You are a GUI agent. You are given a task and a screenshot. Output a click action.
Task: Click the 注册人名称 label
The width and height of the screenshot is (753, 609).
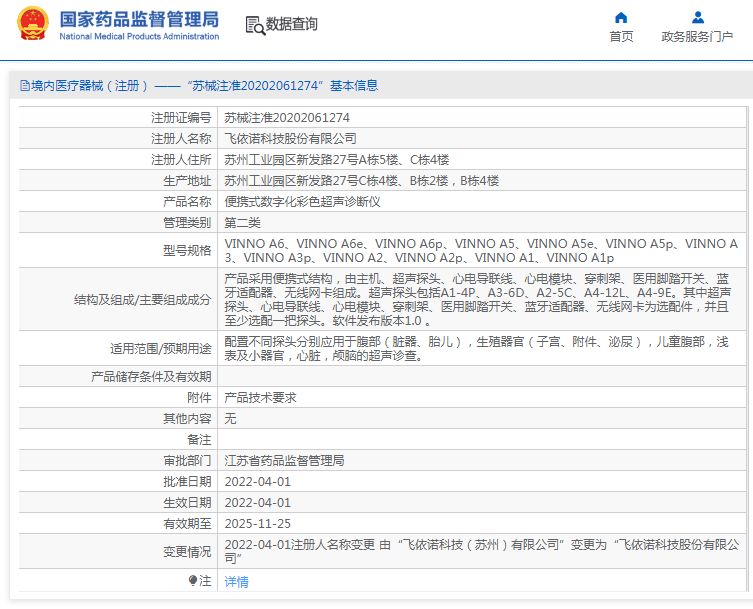pyautogui.click(x=181, y=139)
